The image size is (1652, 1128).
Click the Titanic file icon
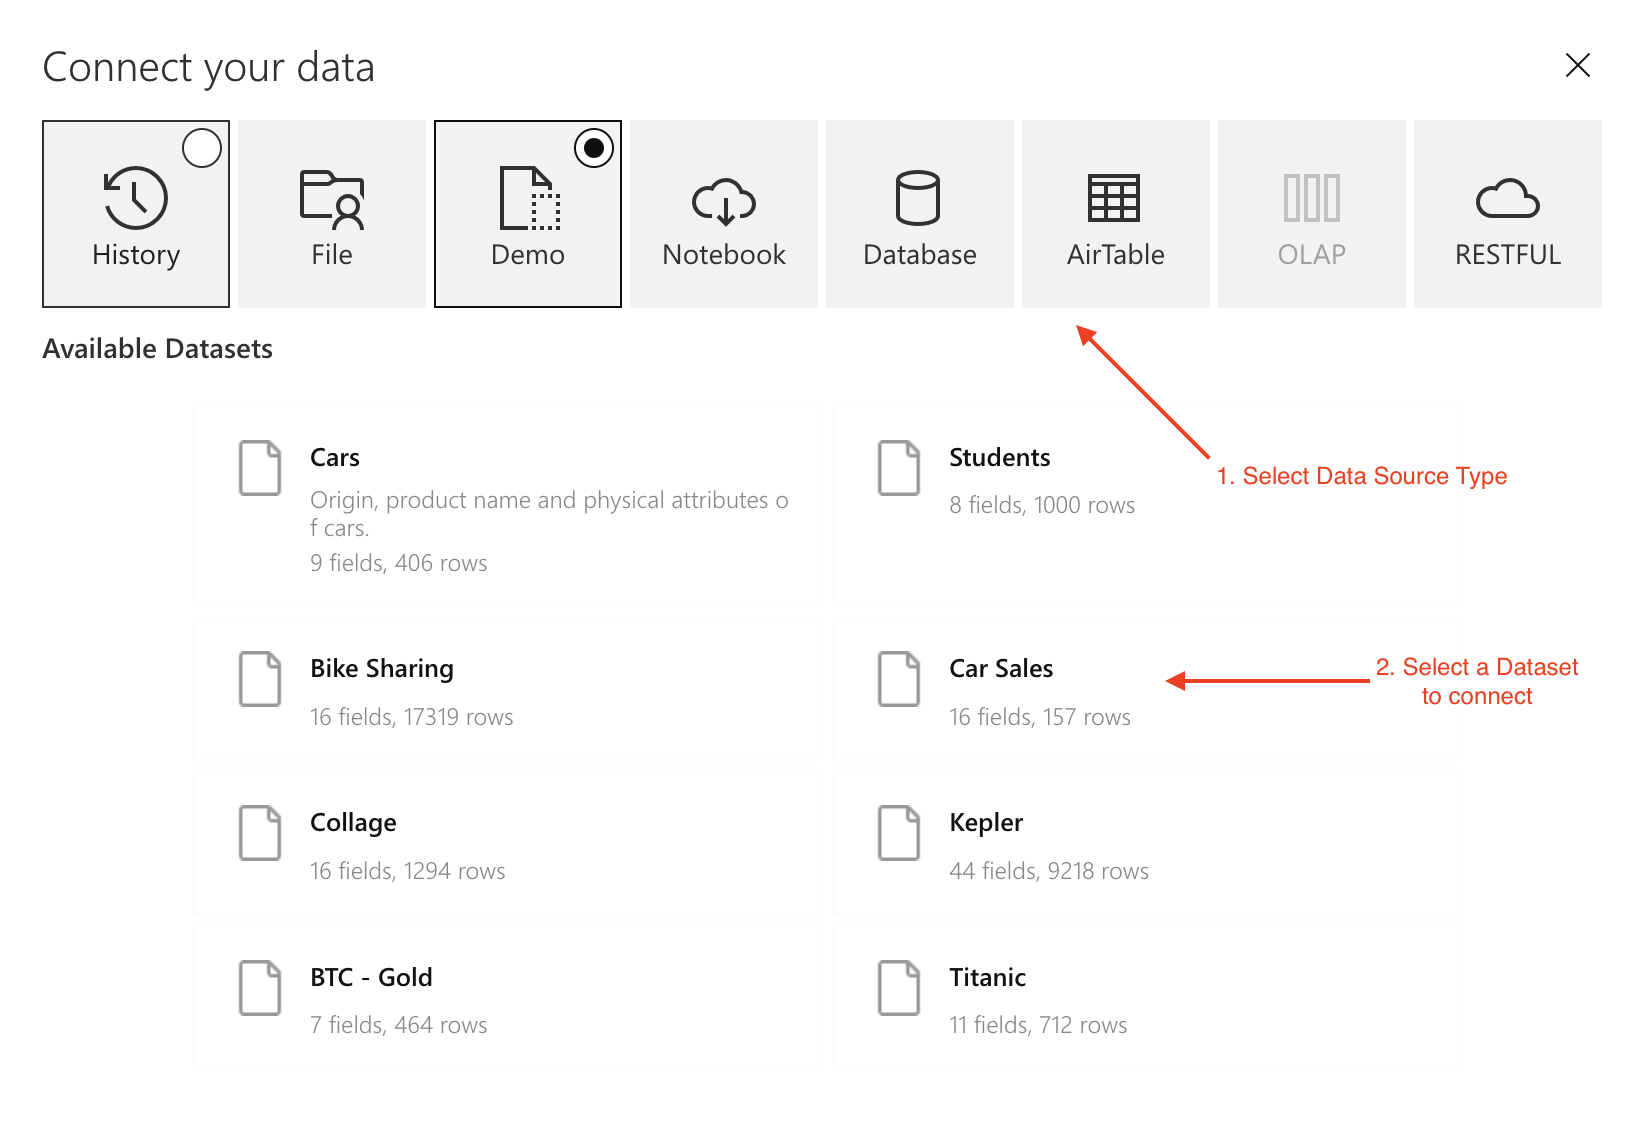click(899, 988)
